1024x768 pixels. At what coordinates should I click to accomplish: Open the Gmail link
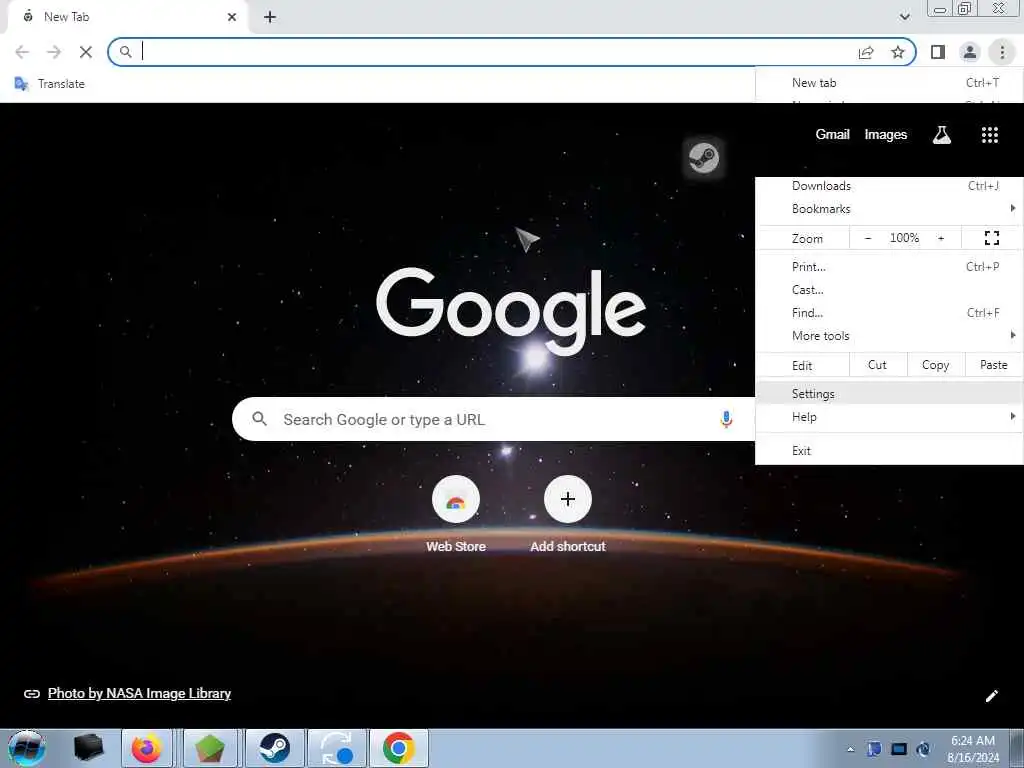[832, 134]
